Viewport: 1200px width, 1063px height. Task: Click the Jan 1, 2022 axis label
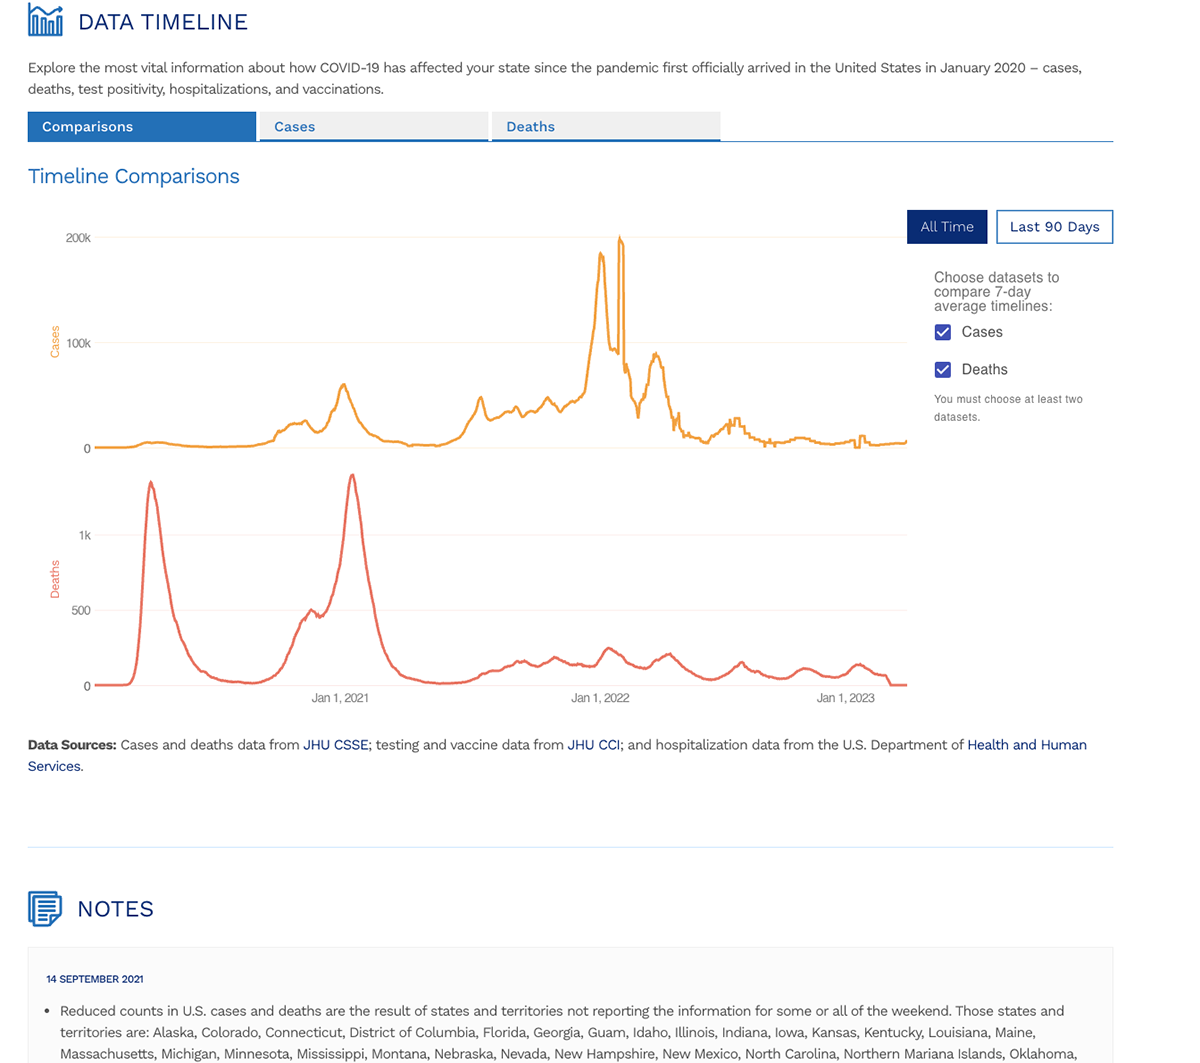599,697
